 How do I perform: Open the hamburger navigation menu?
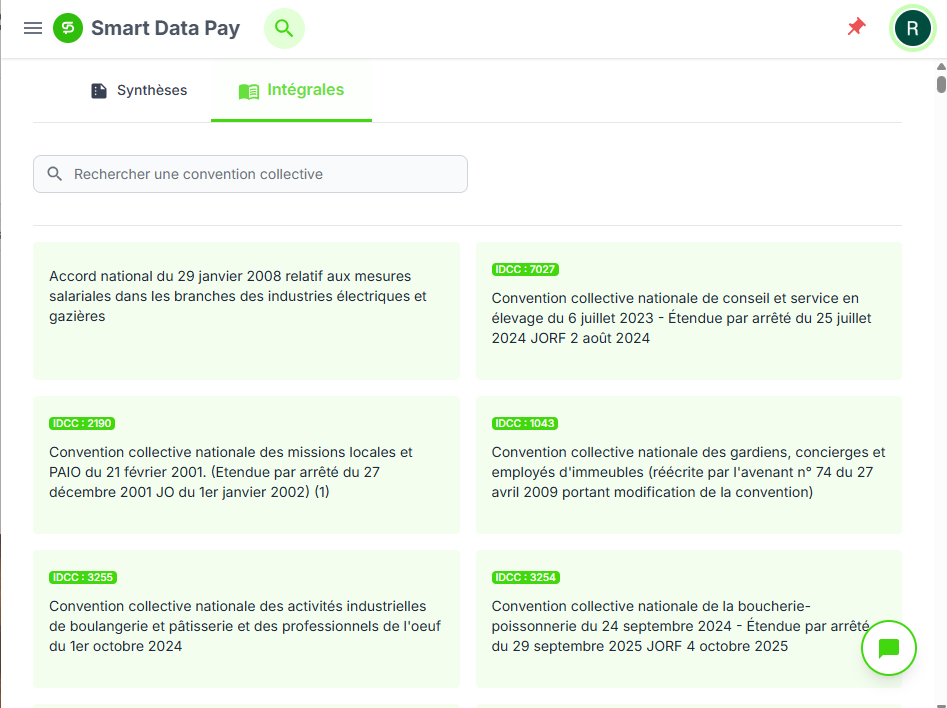pyautogui.click(x=33, y=28)
